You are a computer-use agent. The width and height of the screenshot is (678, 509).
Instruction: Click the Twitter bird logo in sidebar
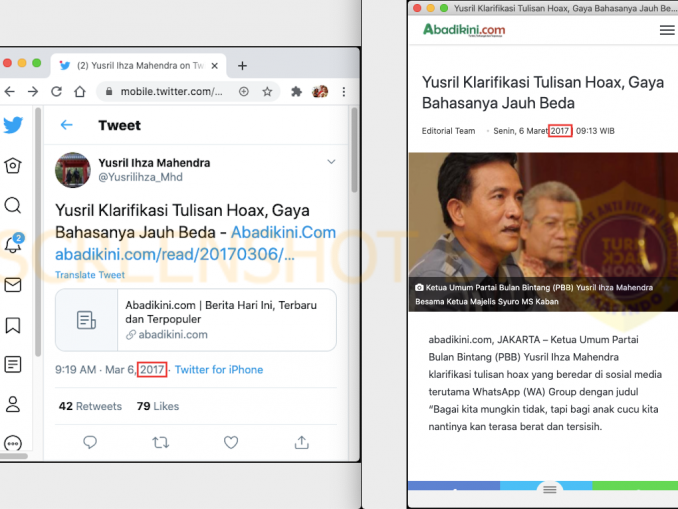point(13,125)
